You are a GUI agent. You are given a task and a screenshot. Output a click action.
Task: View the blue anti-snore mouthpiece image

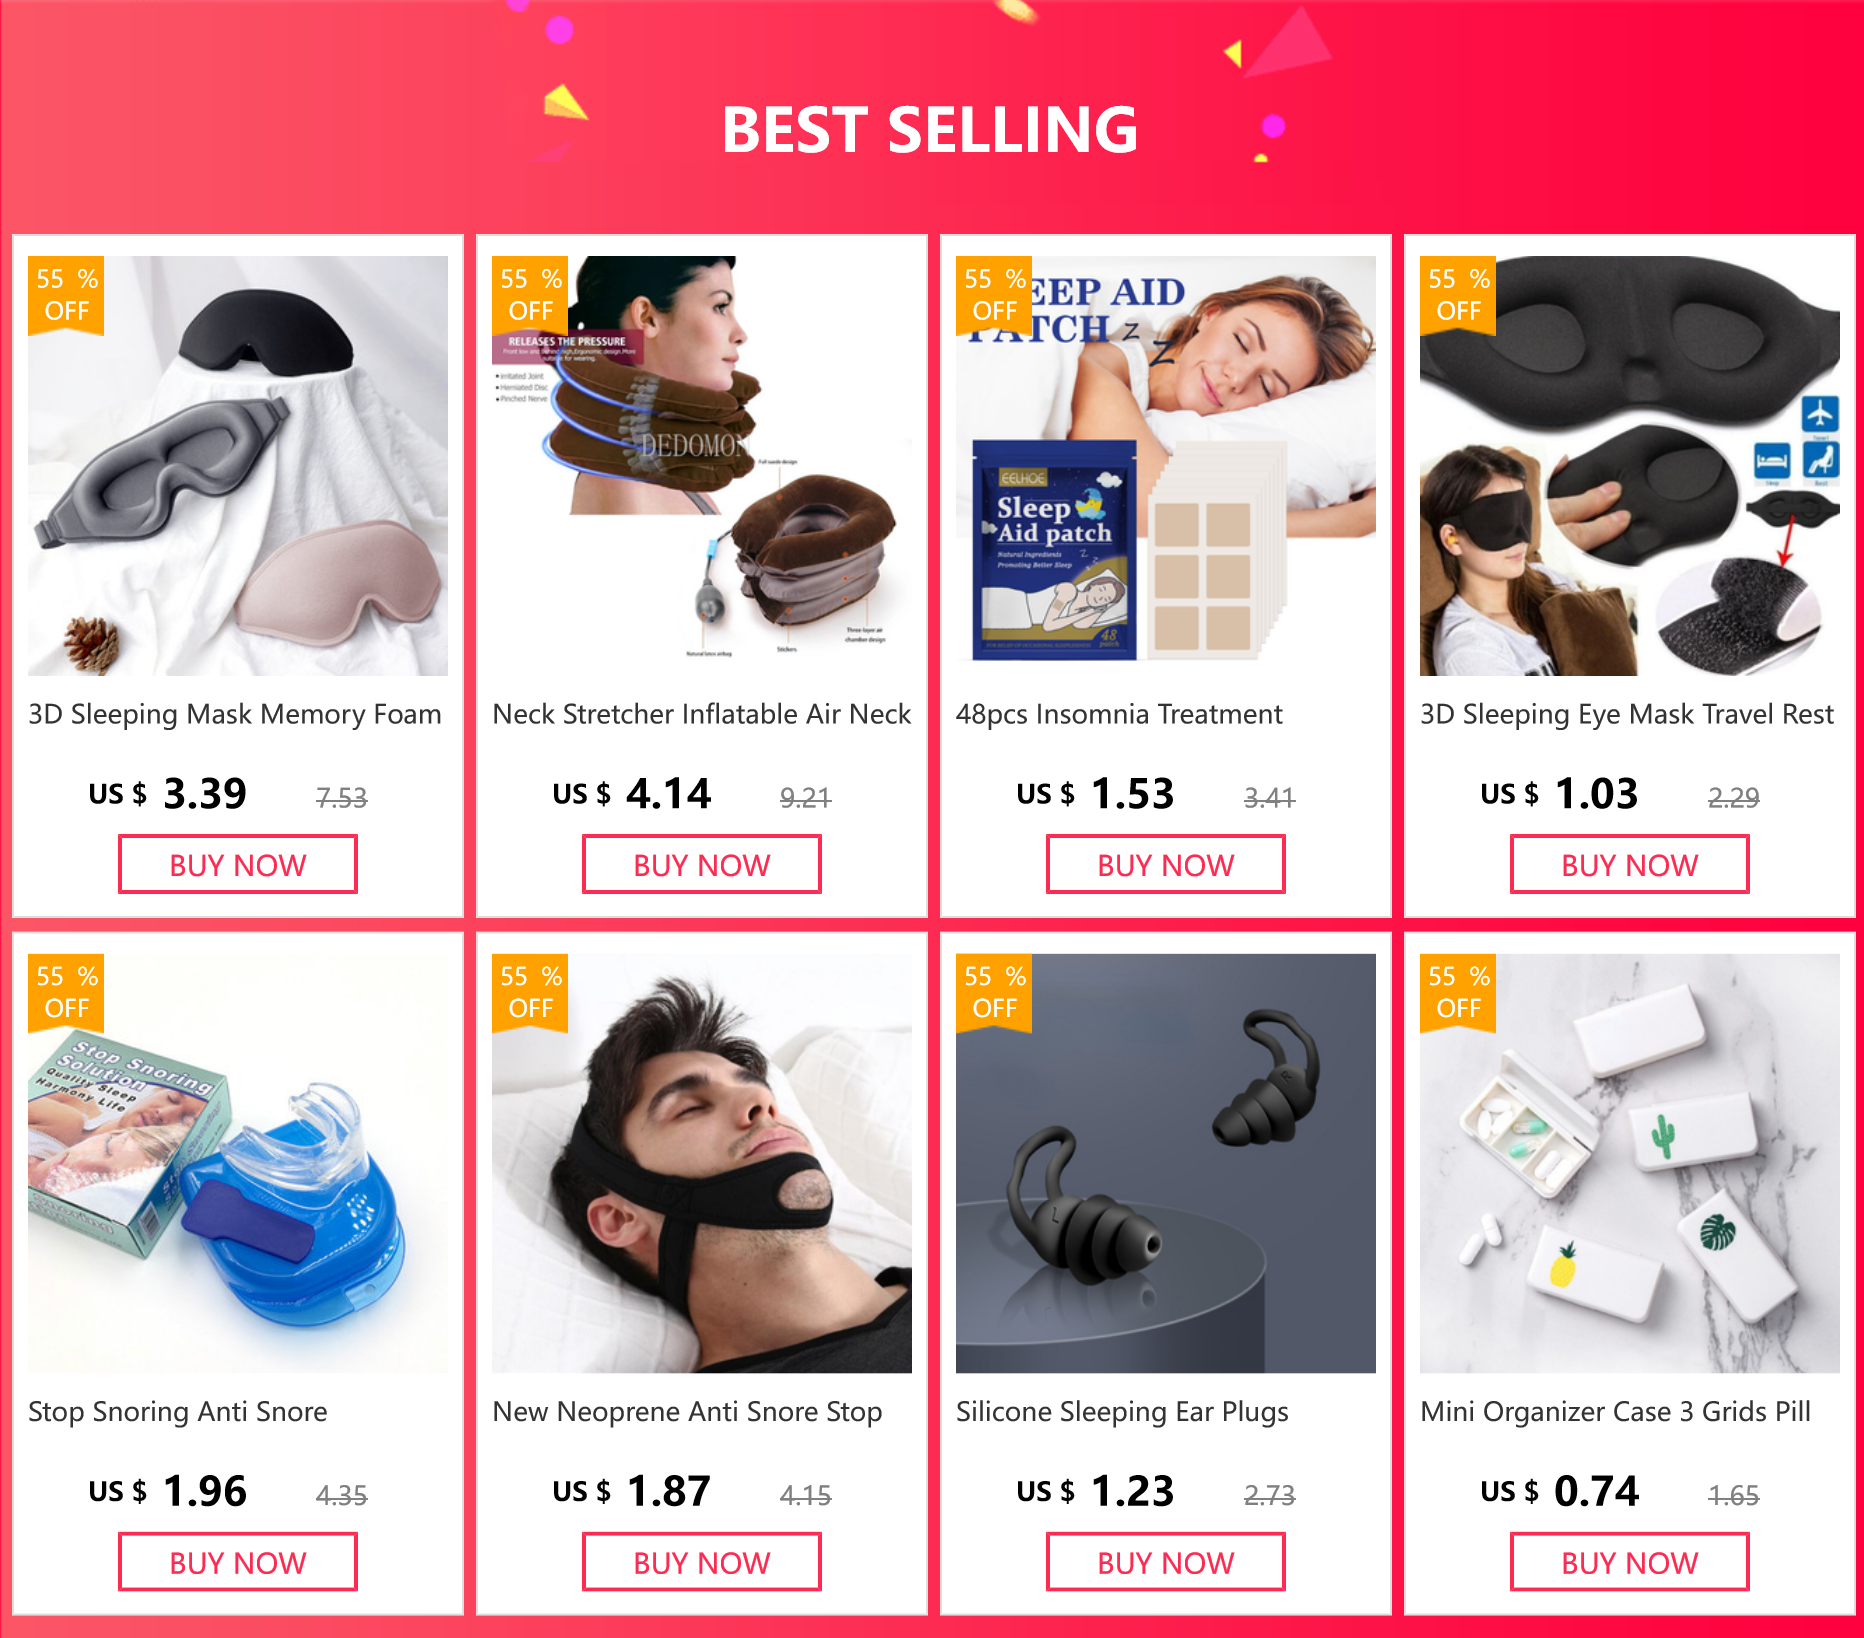tap(238, 1163)
